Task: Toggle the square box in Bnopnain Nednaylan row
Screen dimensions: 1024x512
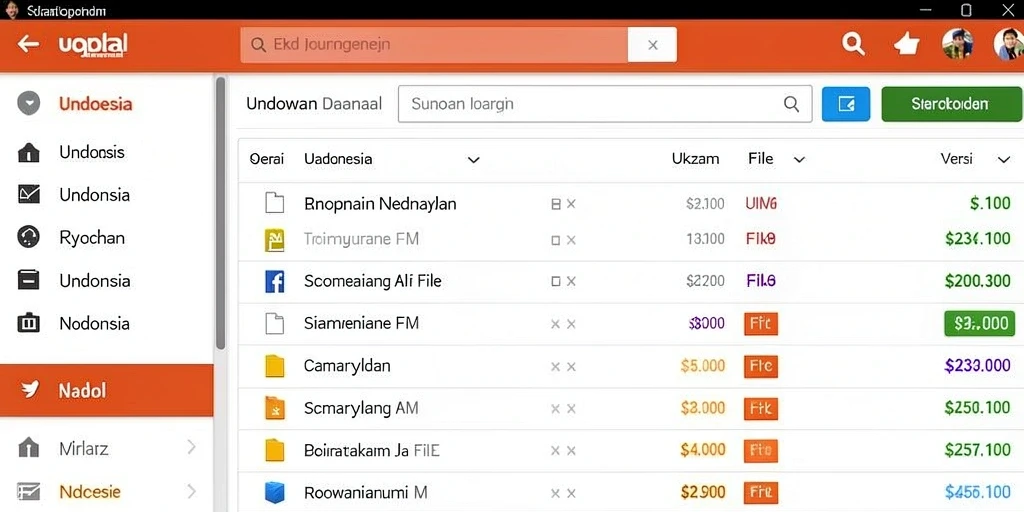Action: [x=556, y=204]
